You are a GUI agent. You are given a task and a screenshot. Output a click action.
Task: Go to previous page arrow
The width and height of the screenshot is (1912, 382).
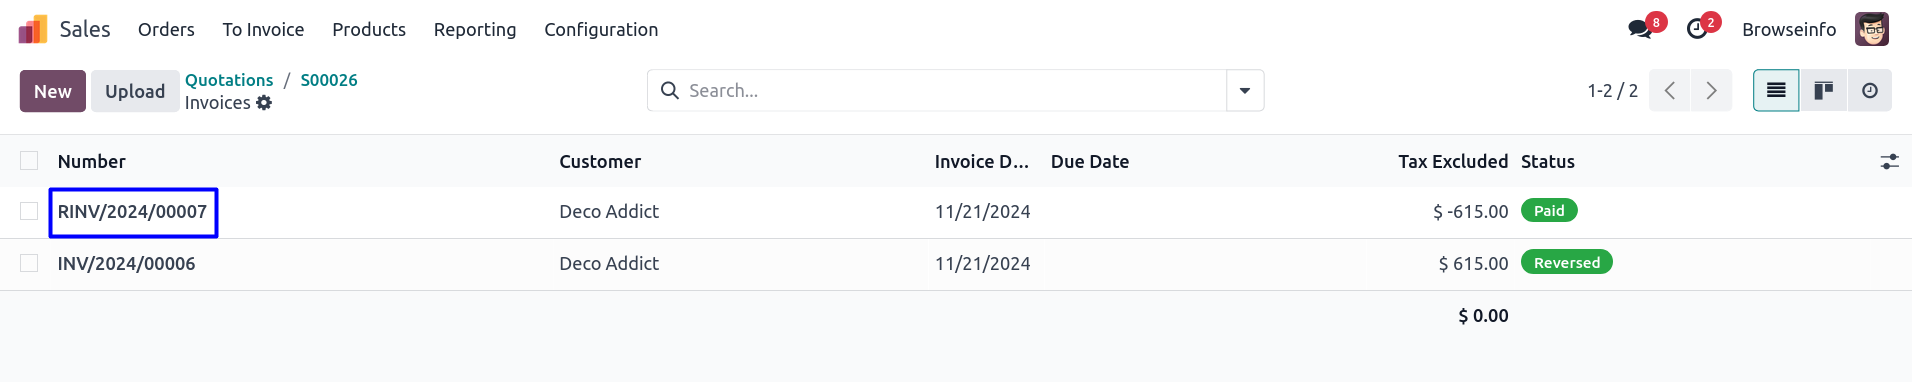[1670, 91]
